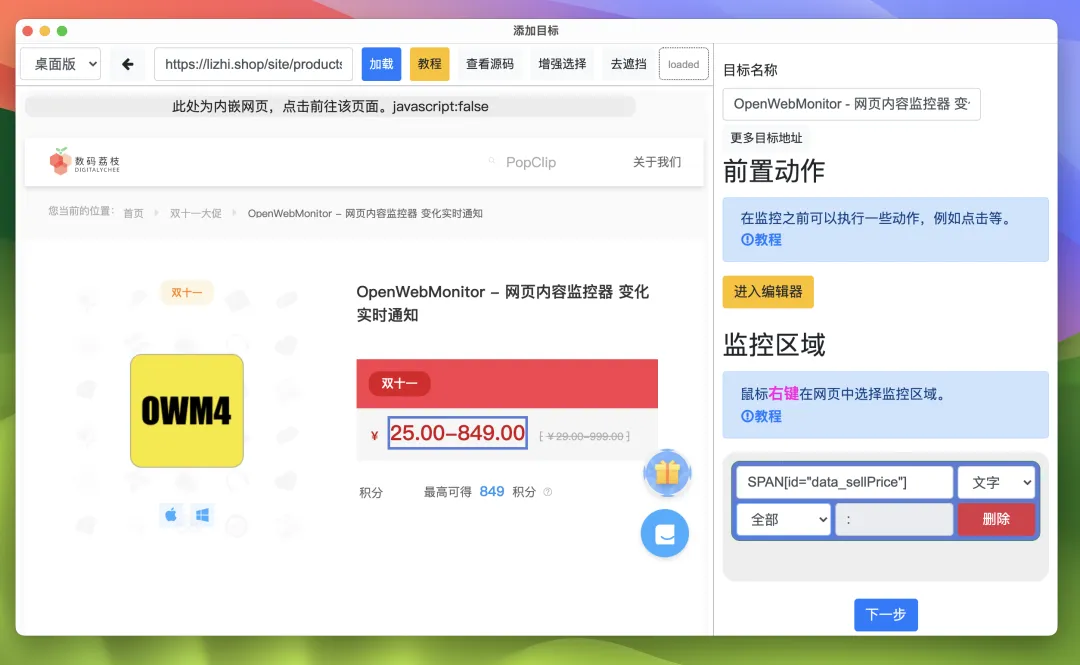Select the 增强选择 toolbar option

(562, 64)
